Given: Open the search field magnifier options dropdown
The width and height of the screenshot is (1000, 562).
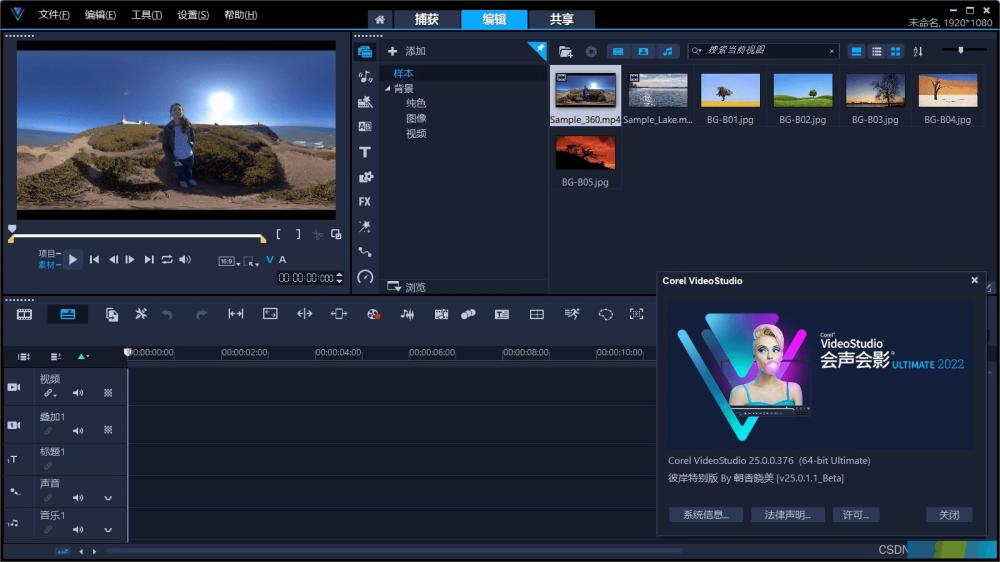Looking at the screenshot, I should pyautogui.click(x=697, y=51).
